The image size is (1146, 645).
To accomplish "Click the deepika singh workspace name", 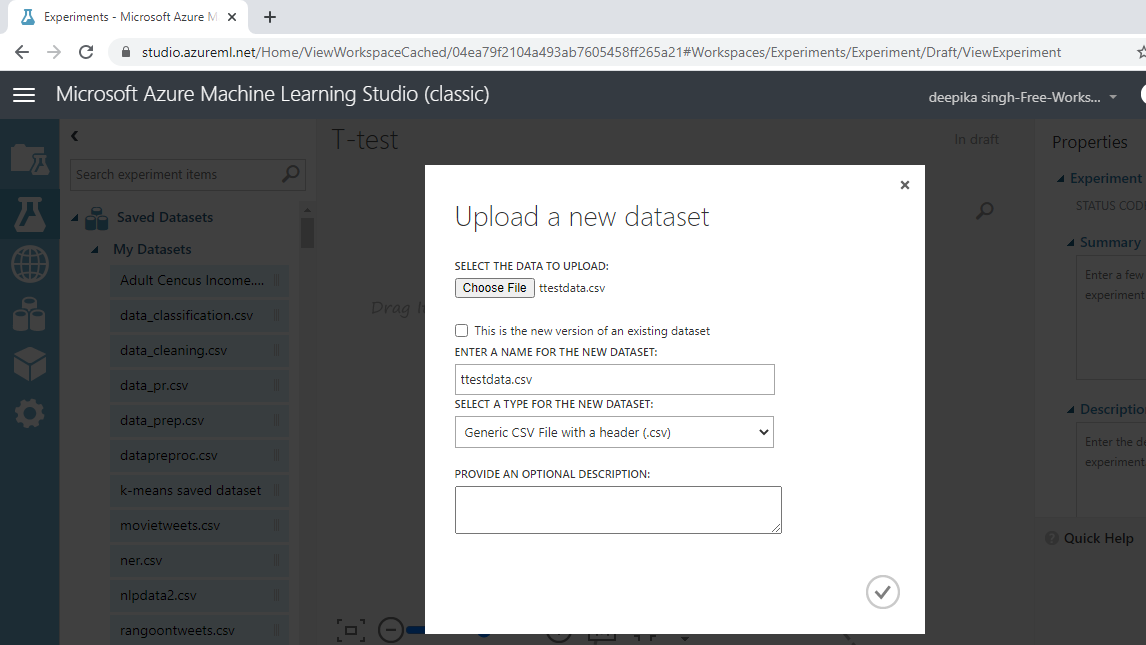I will pos(1014,97).
